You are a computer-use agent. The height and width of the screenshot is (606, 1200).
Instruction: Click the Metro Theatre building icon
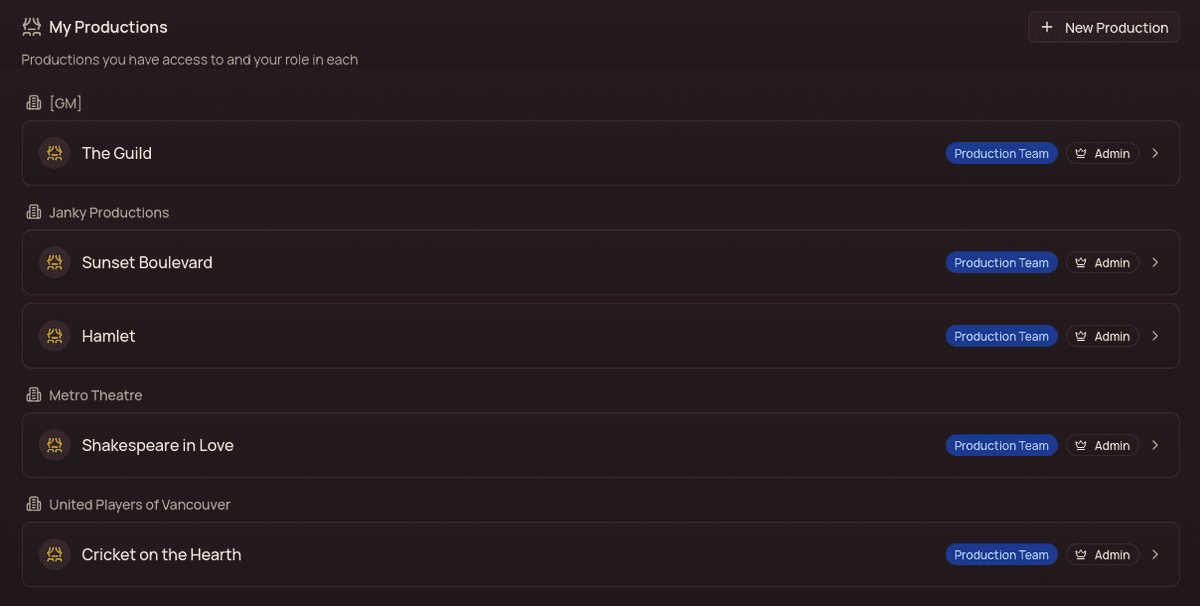[34, 395]
